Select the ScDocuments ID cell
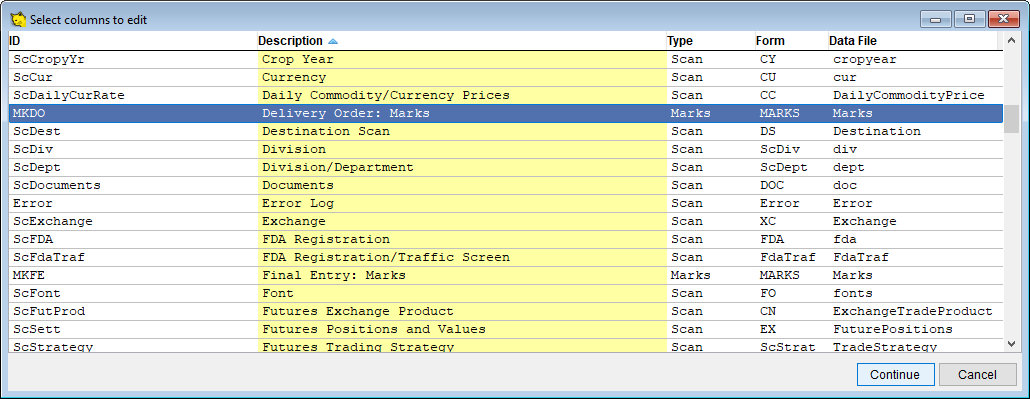Screen dimensions: 1030x399 (x=133, y=185)
